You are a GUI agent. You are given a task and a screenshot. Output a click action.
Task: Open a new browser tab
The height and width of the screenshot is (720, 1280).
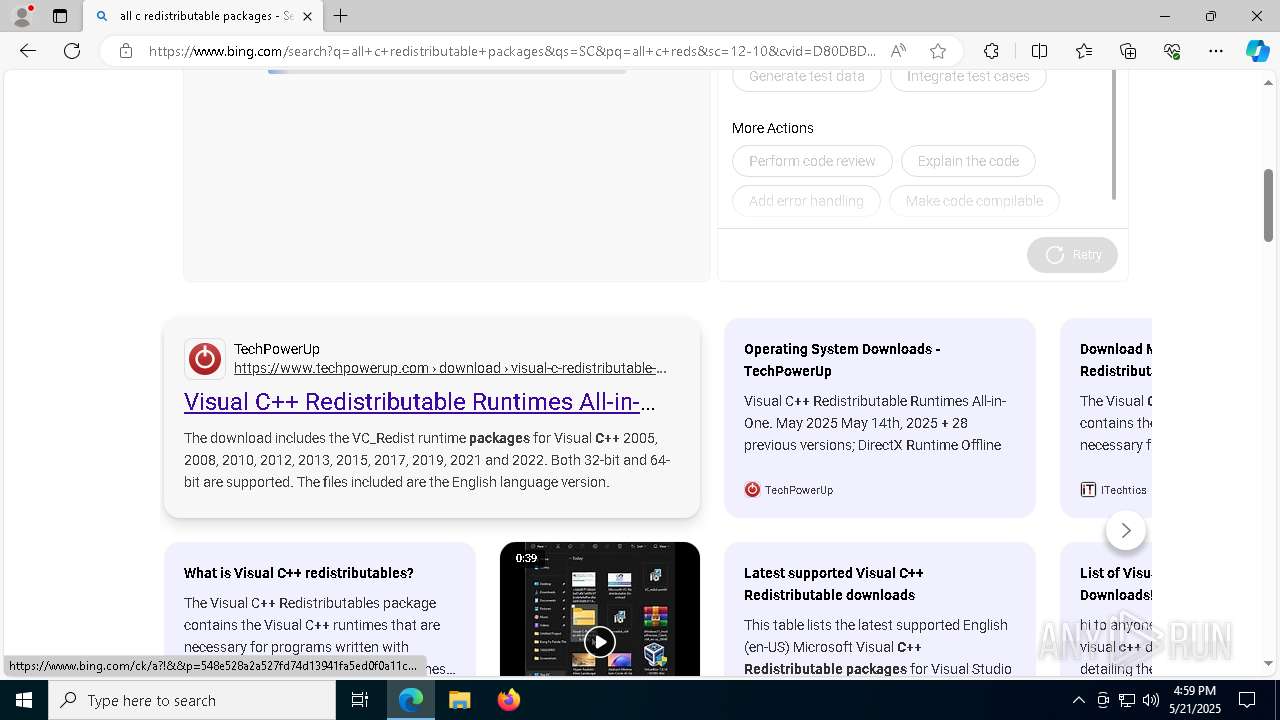coord(340,16)
